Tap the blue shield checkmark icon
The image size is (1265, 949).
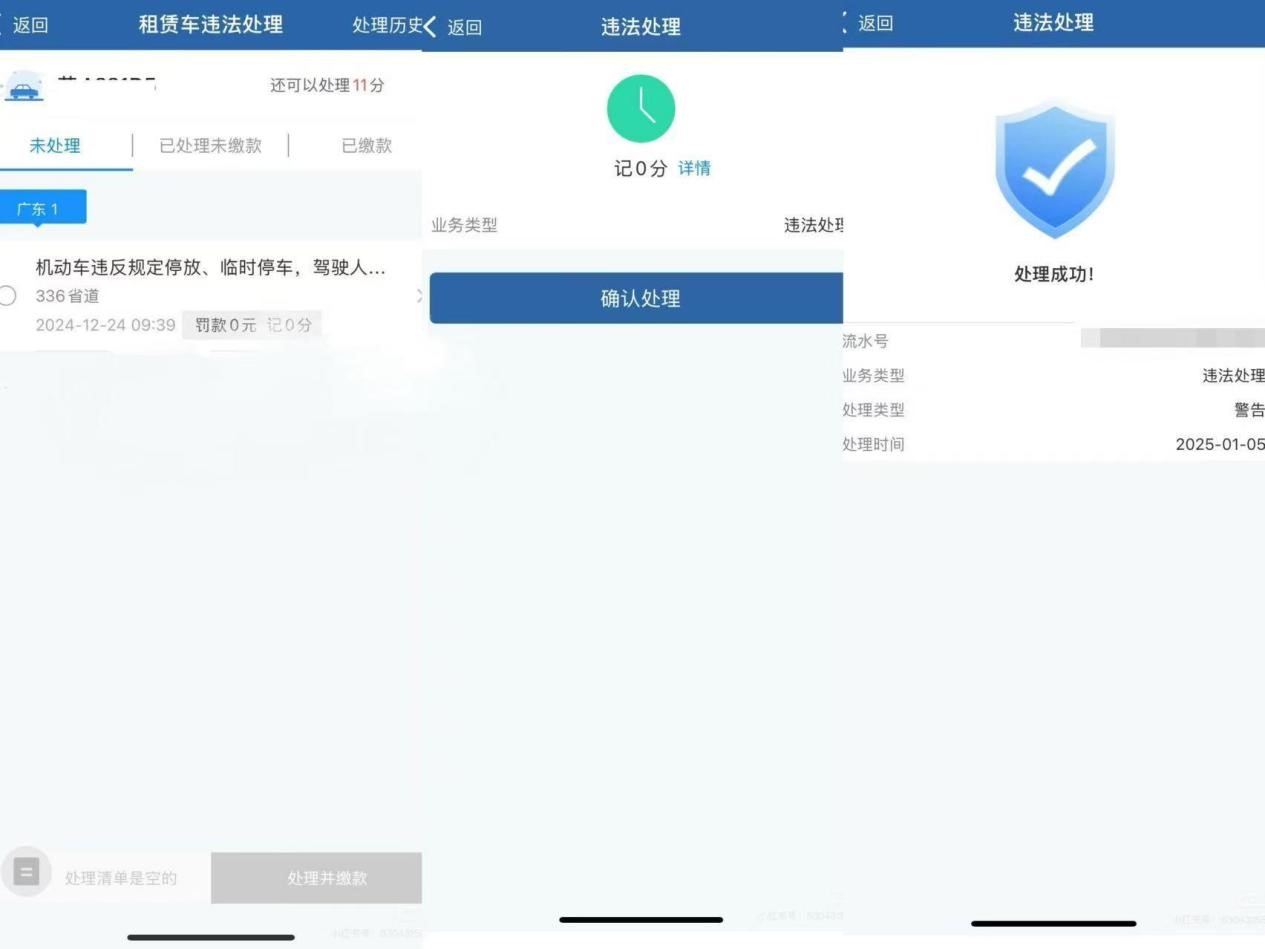(x=1054, y=169)
